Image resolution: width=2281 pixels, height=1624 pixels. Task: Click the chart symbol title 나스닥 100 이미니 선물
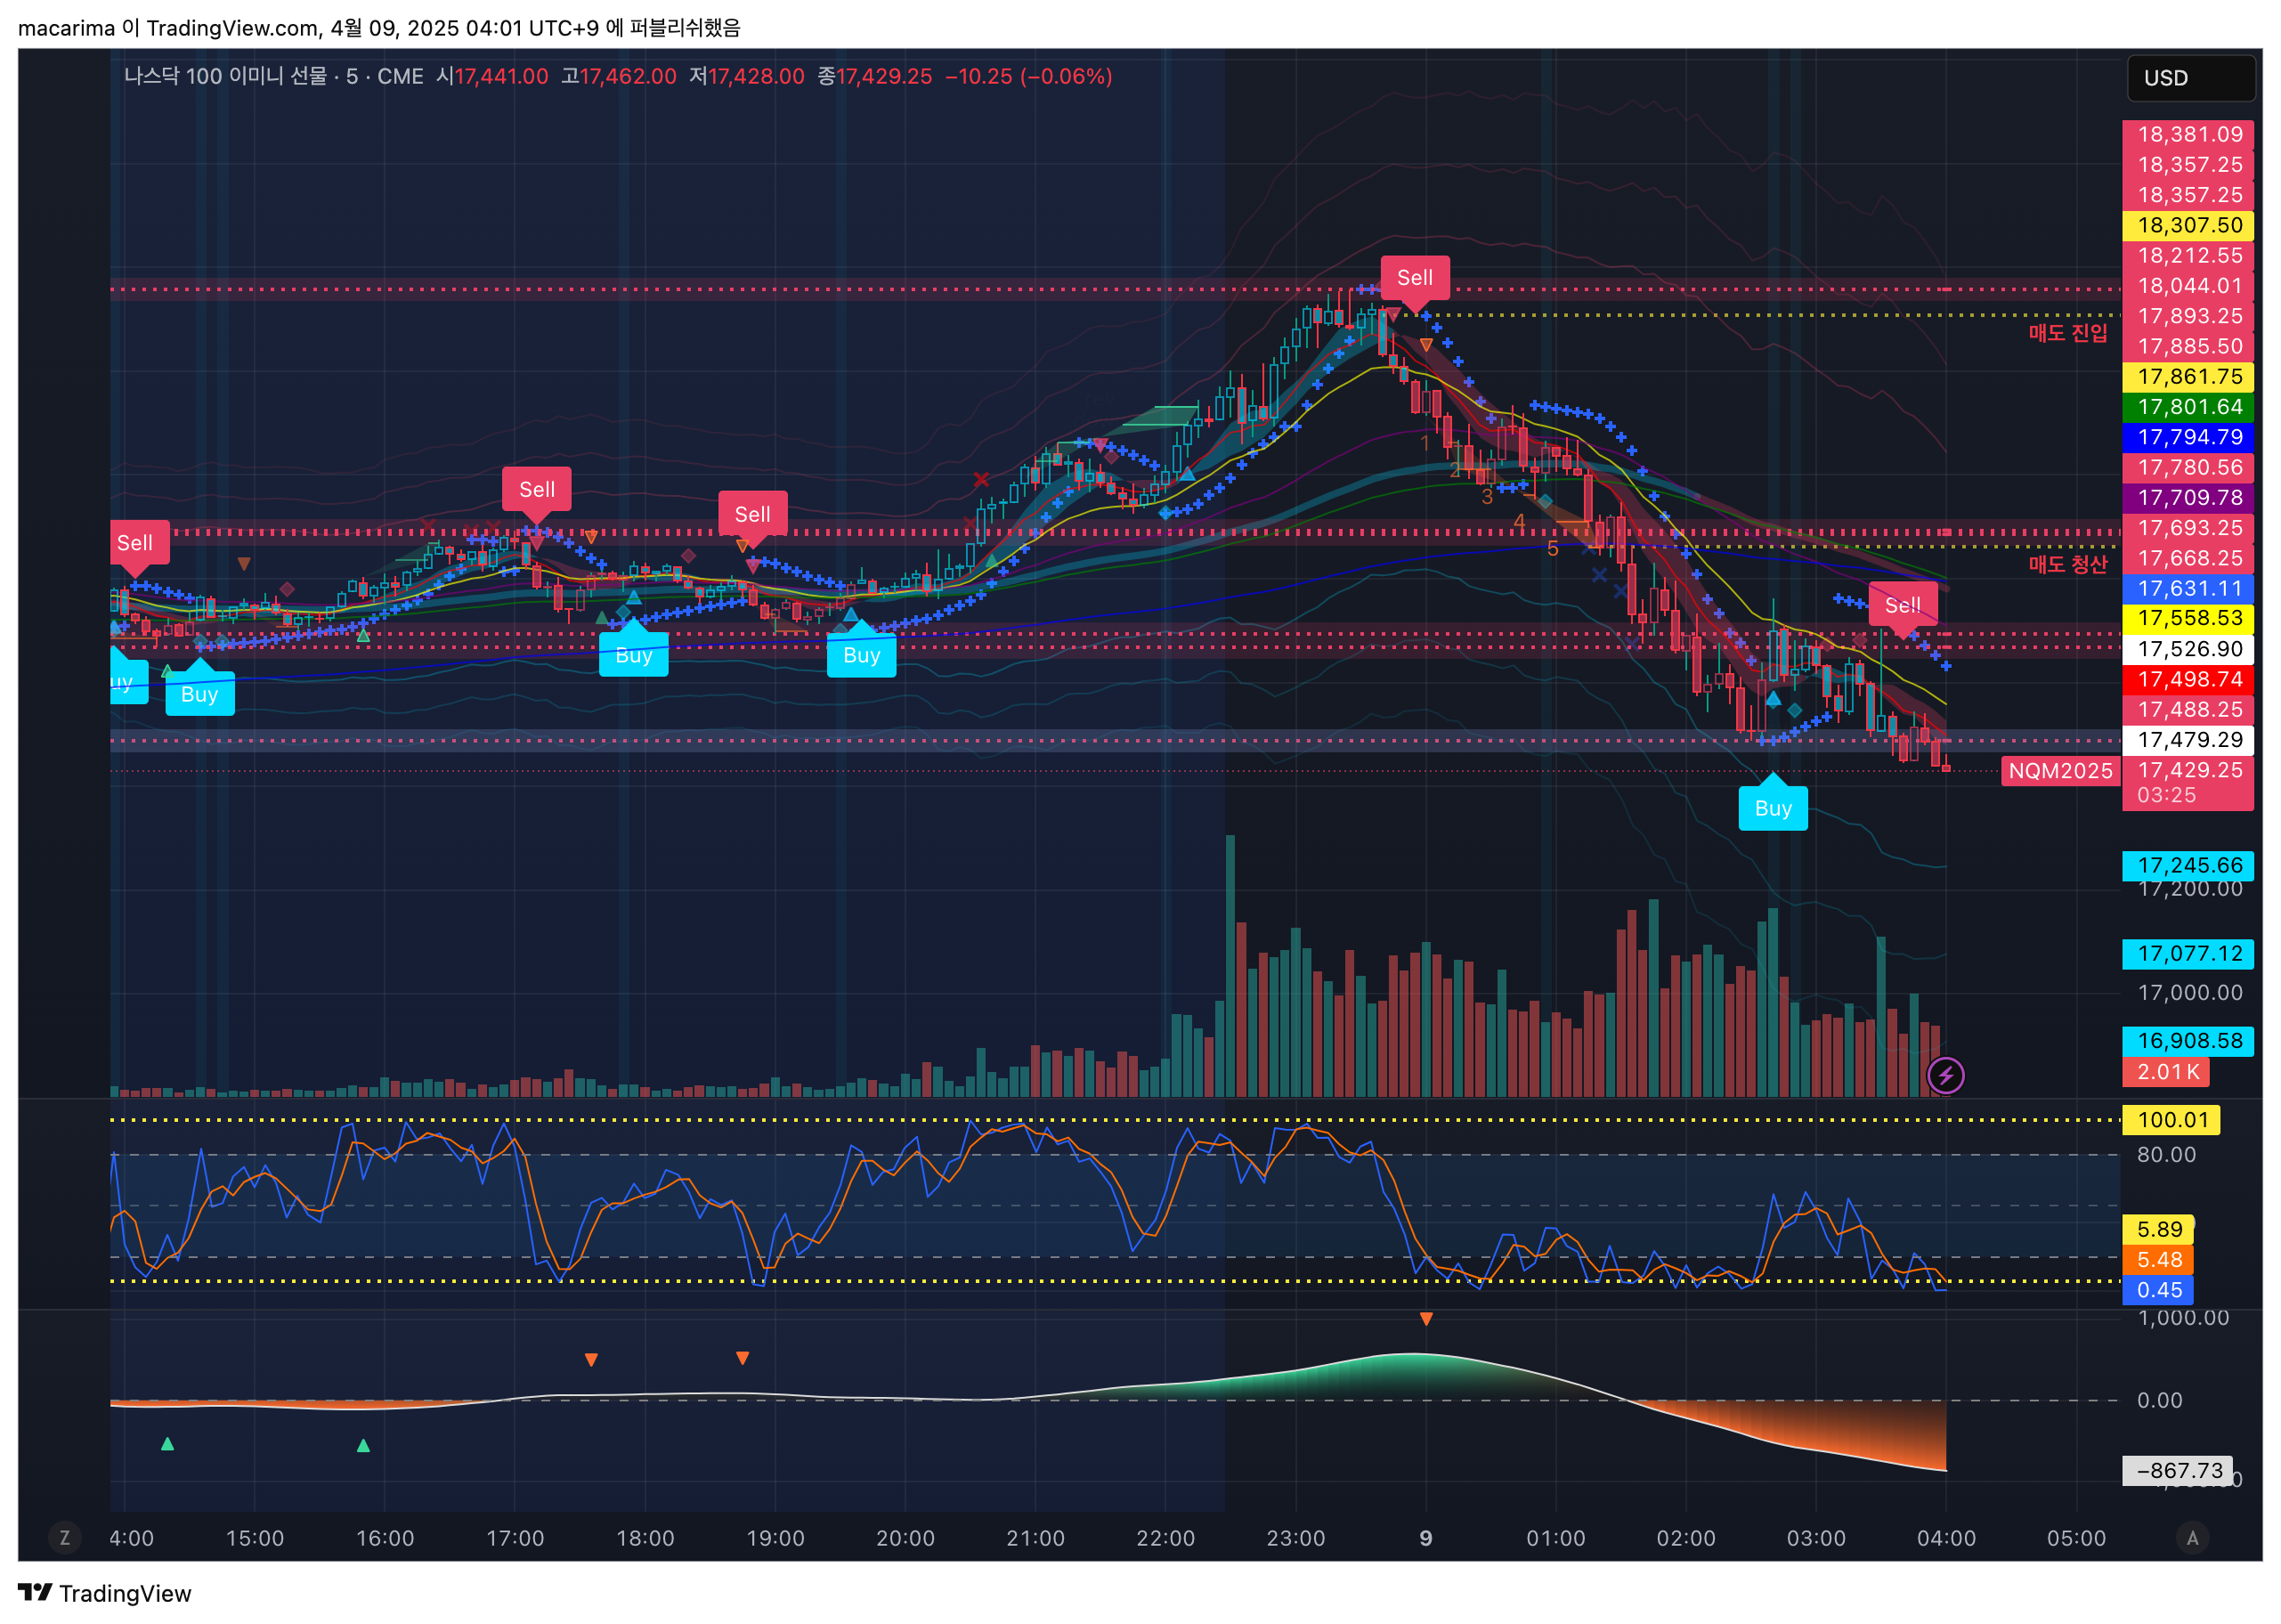coord(225,76)
